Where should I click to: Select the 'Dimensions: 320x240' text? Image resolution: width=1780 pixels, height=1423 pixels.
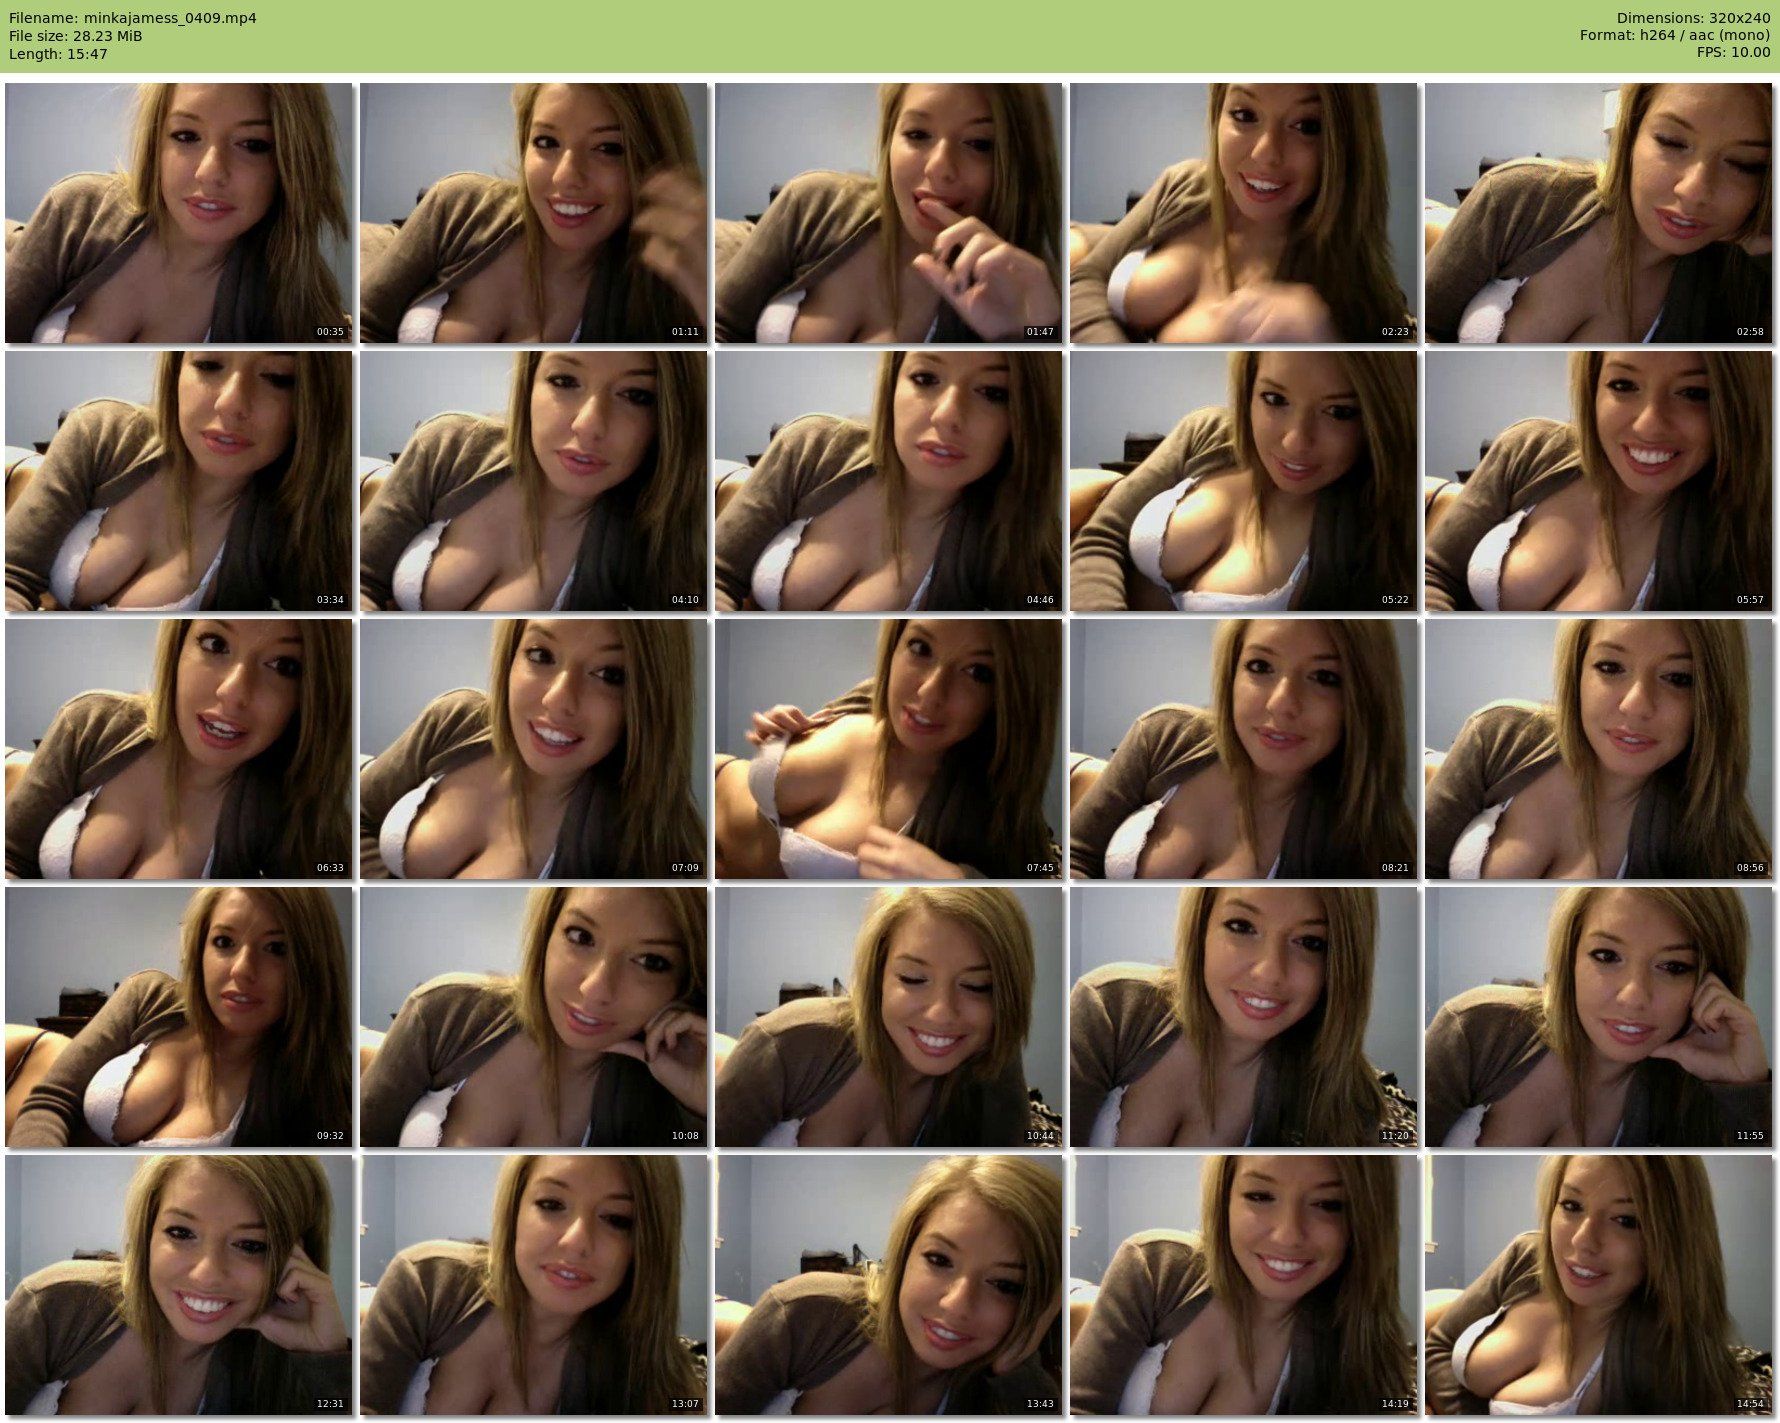click(x=1693, y=18)
